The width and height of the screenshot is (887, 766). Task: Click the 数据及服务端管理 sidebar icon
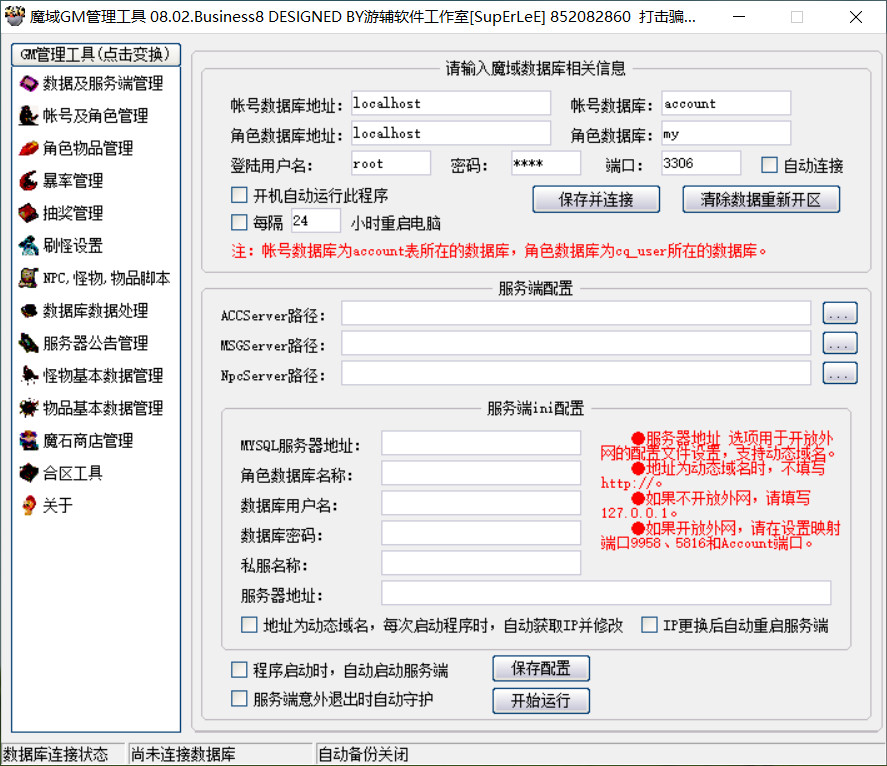(28, 84)
